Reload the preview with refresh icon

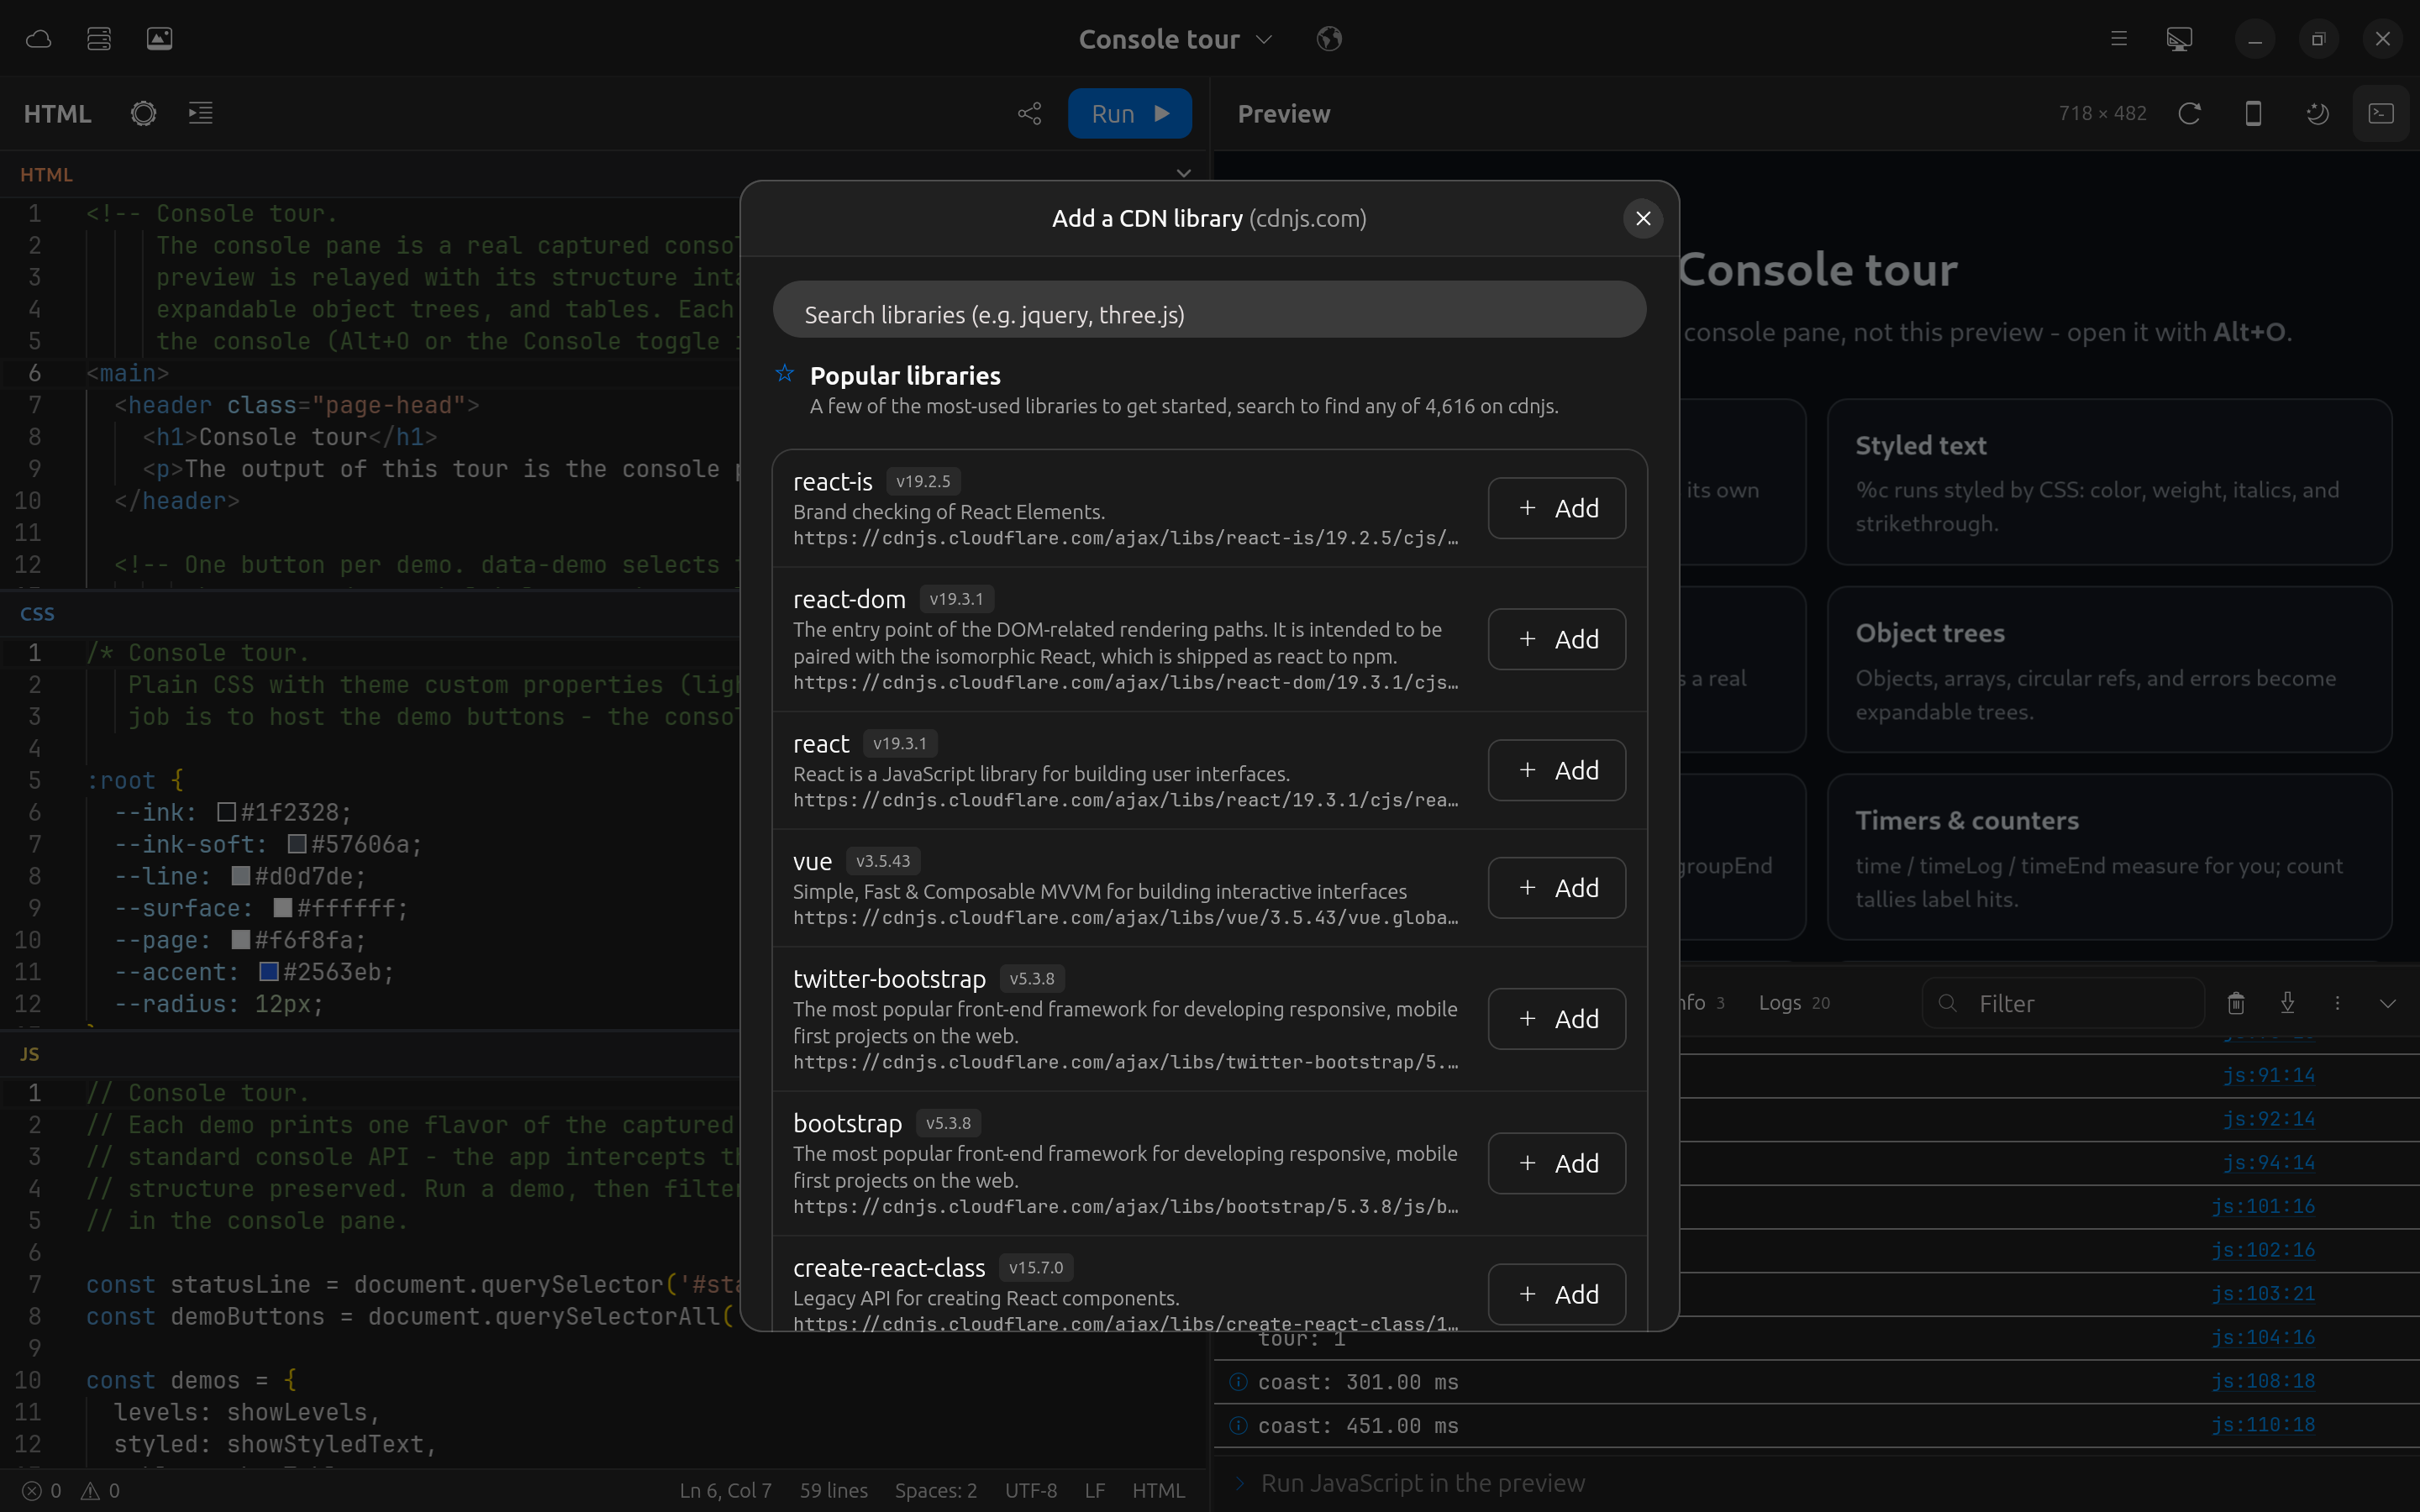pyautogui.click(x=2189, y=113)
